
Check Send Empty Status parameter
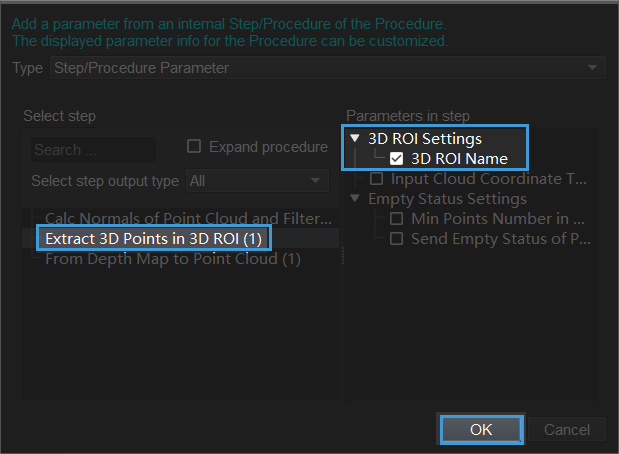click(x=397, y=239)
